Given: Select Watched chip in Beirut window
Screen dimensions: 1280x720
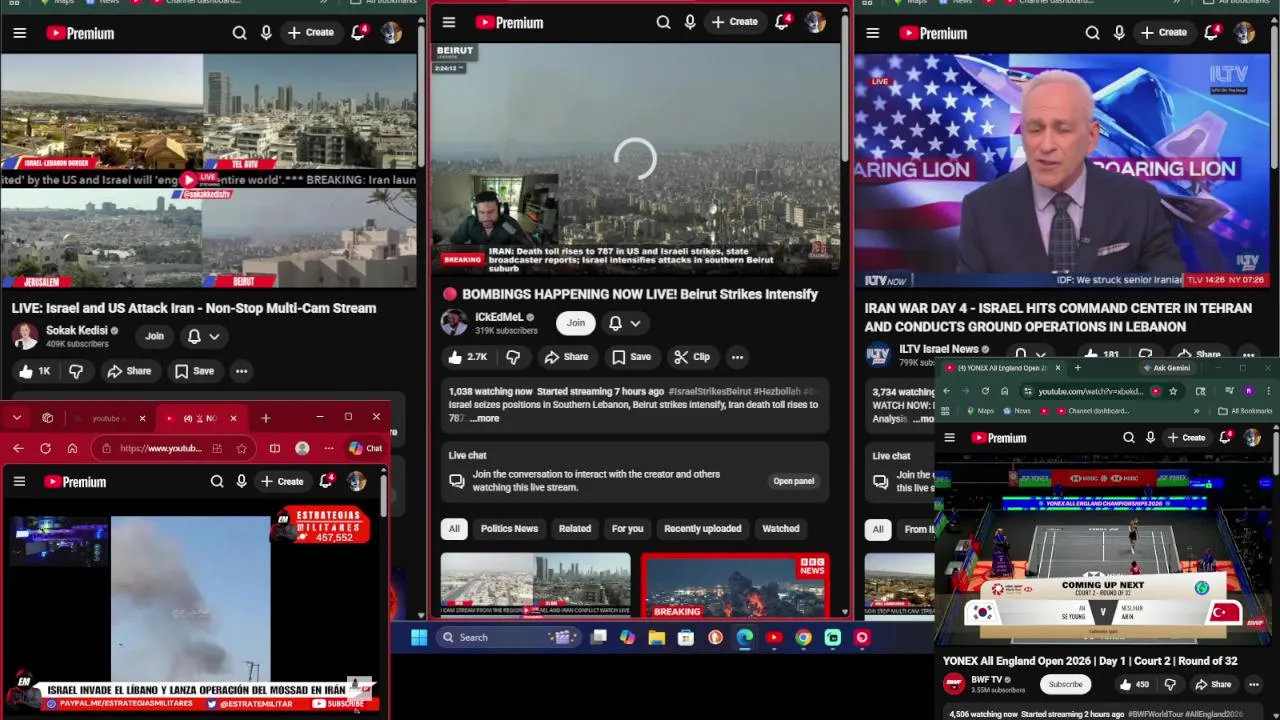Looking at the screenshot, I should click(x=780, y=528).
